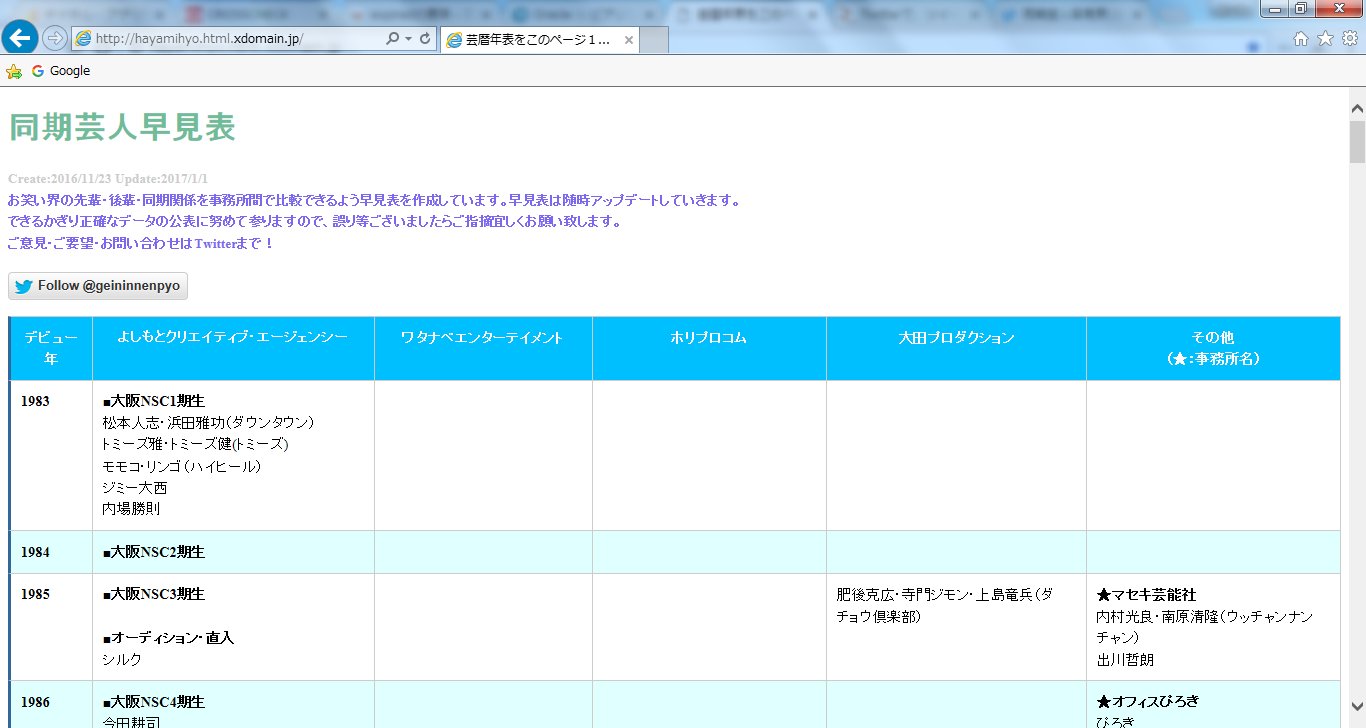Open the address bar dropdown arrow
This screenshot has height=728, width=1366.
click(x=408, y=39)
